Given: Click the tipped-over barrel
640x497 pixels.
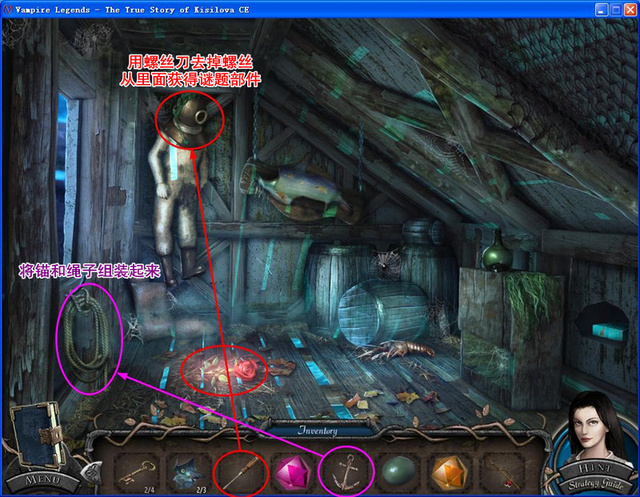Looking at the screenshot, I should [x=384, y=313].
